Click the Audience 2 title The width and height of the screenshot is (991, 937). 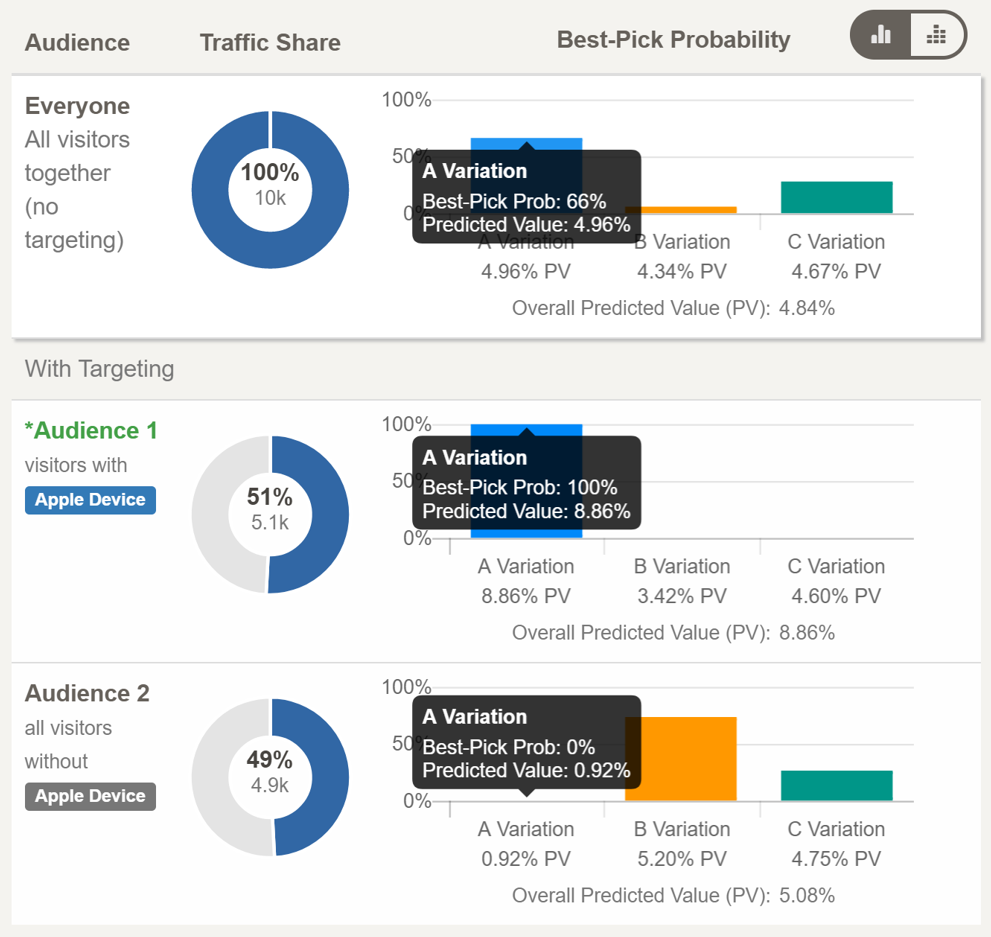[87, 694]
